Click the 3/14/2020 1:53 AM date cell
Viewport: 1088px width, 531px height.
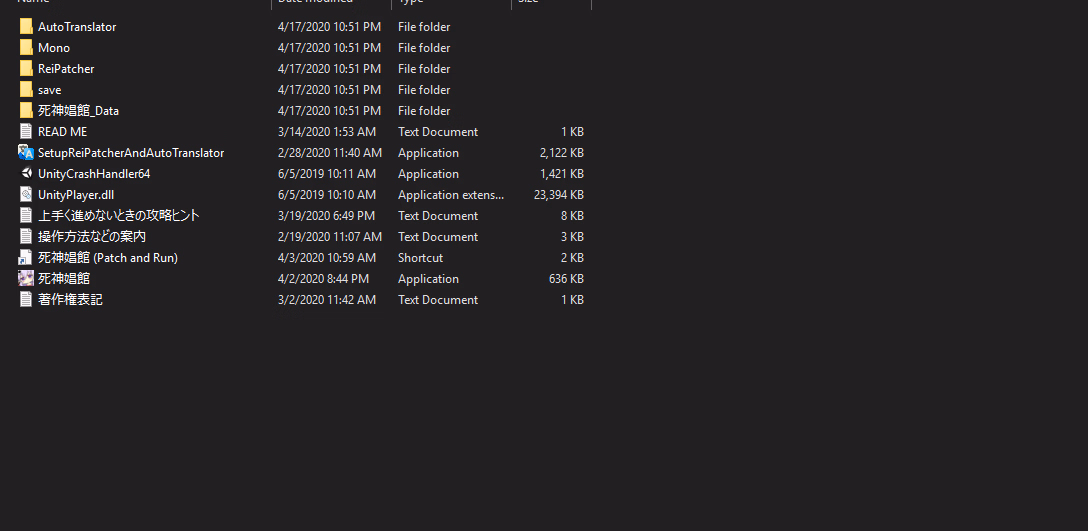[x=327, y=132]
